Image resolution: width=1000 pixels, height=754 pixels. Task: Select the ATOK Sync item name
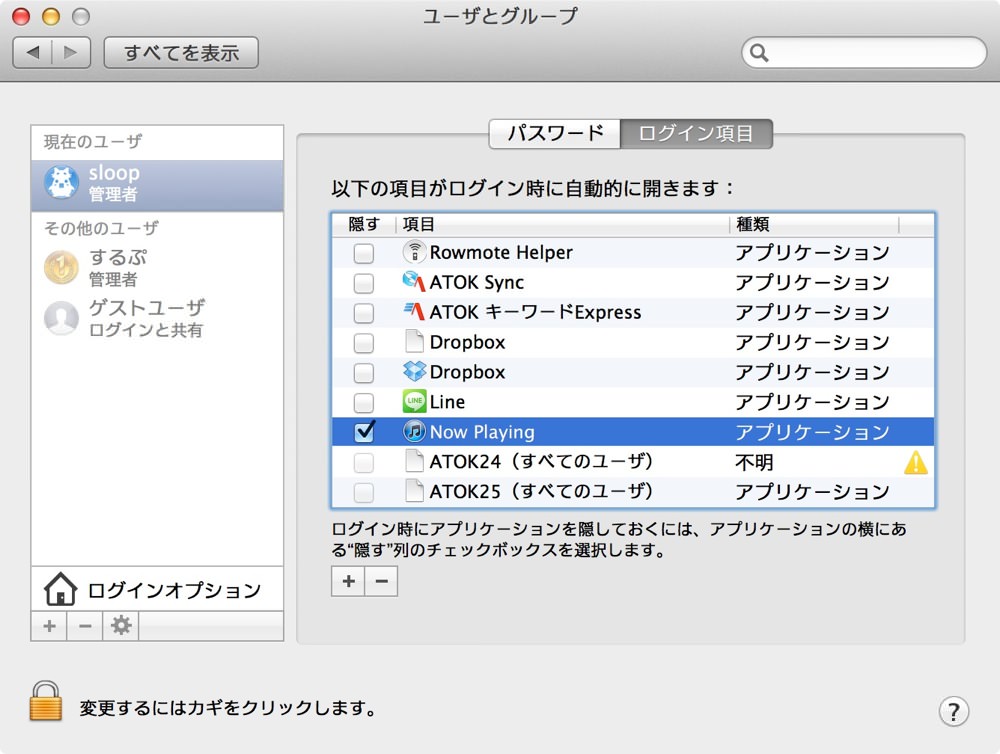click(477, 283)
